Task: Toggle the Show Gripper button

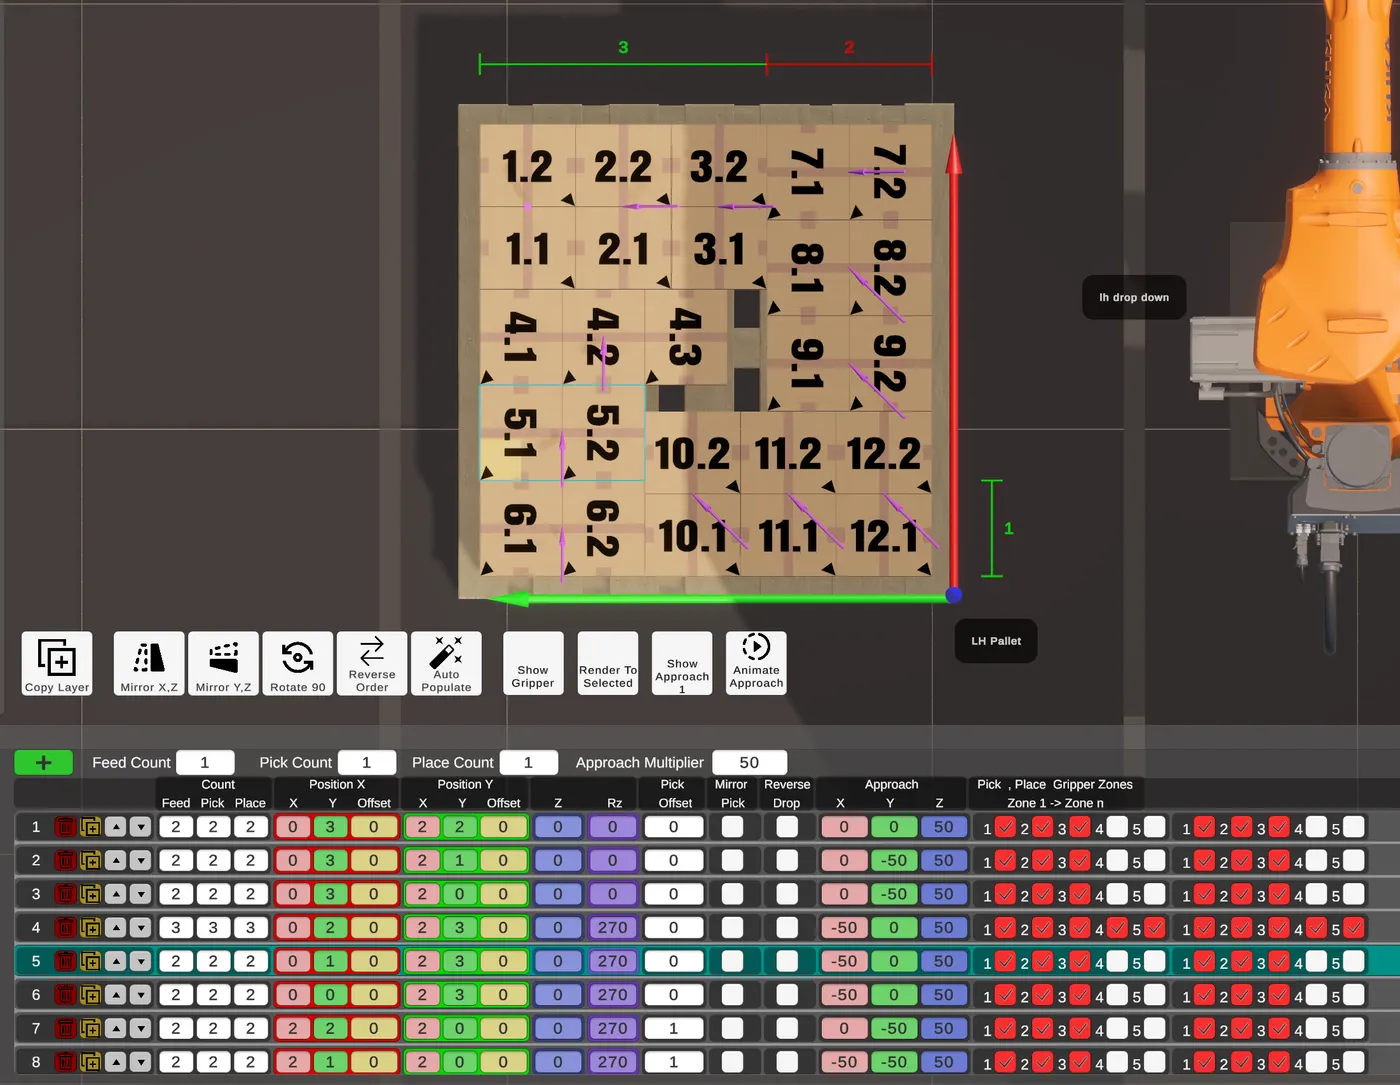Action: coord(533,663)
